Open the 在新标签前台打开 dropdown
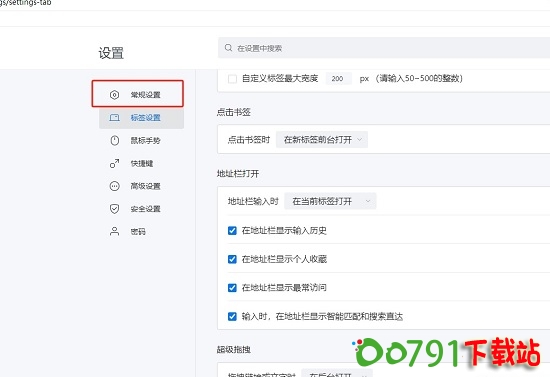The height and width of the screenshot is (377, 550). coord(322,140)
